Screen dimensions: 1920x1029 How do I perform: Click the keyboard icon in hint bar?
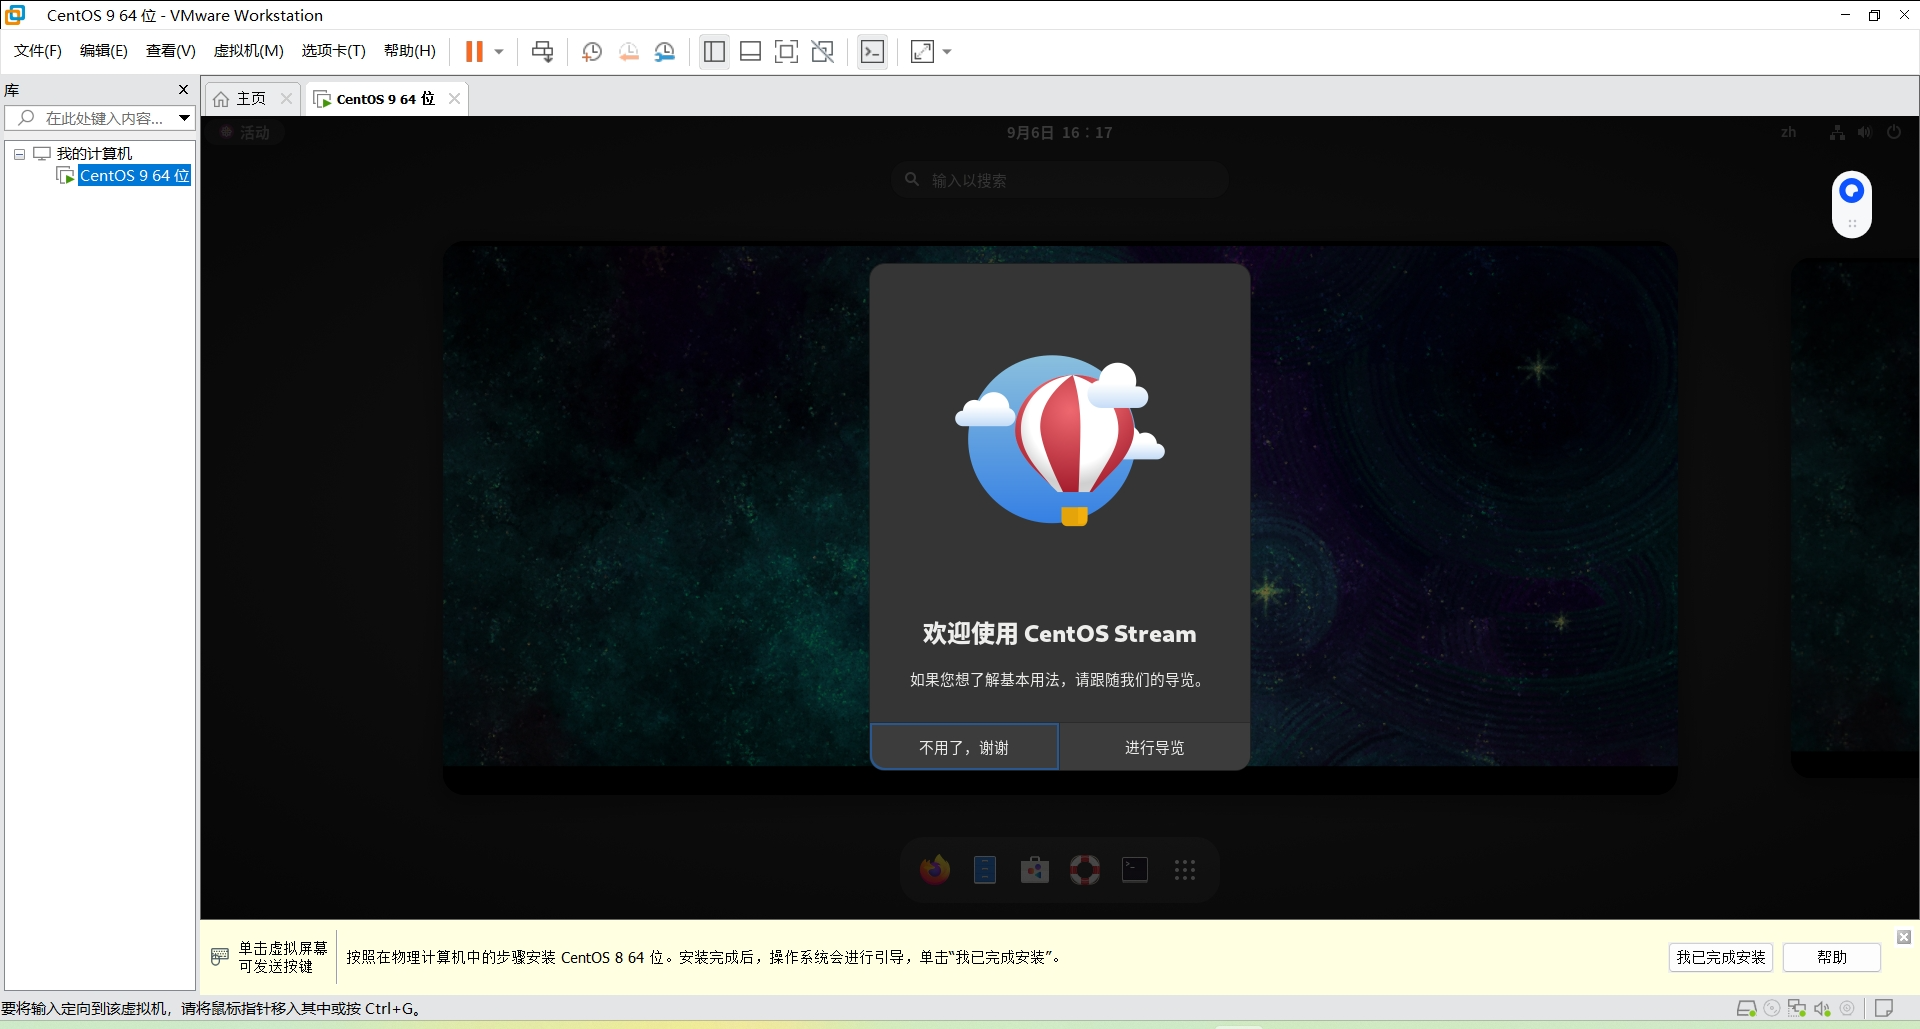coord(220,957)
